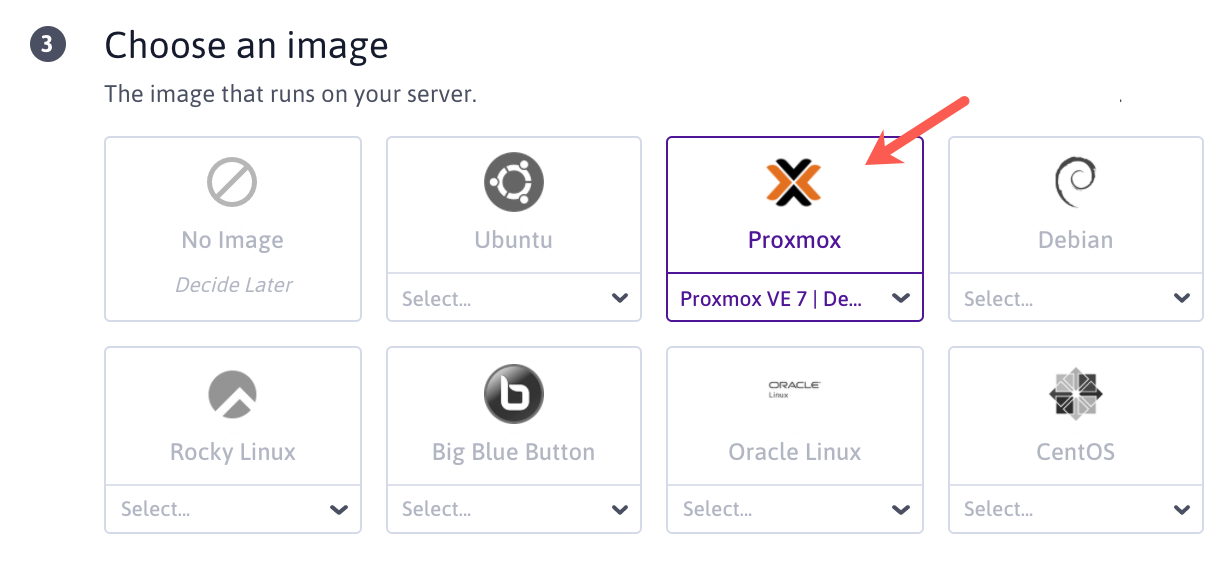Choose the Decide Later option text

click(x=233, y=285)
